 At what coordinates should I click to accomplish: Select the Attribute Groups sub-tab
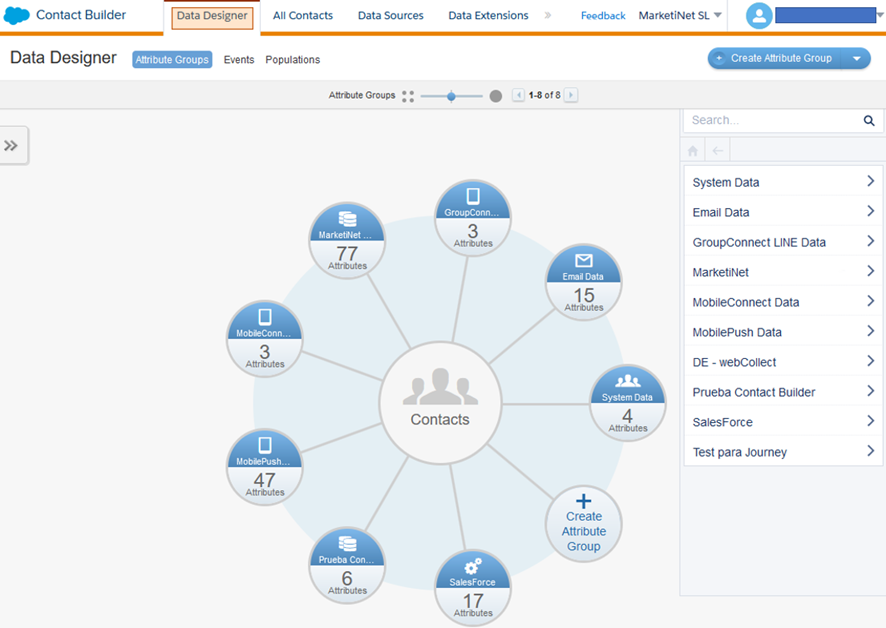tap(172, 59)
